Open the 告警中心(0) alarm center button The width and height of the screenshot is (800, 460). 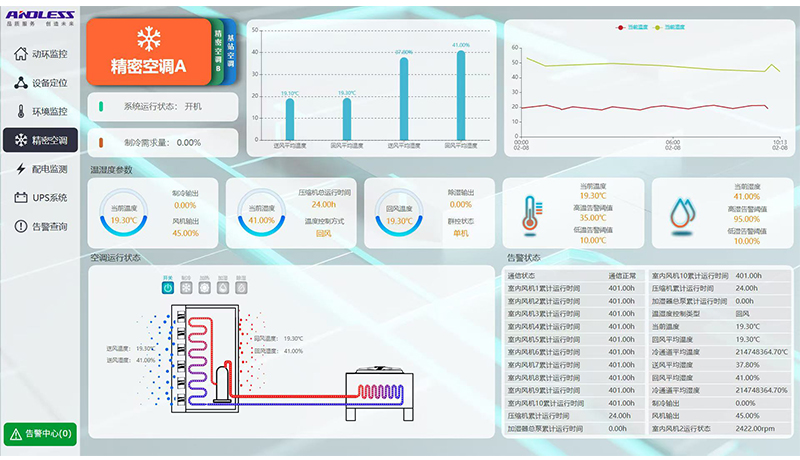40,434
